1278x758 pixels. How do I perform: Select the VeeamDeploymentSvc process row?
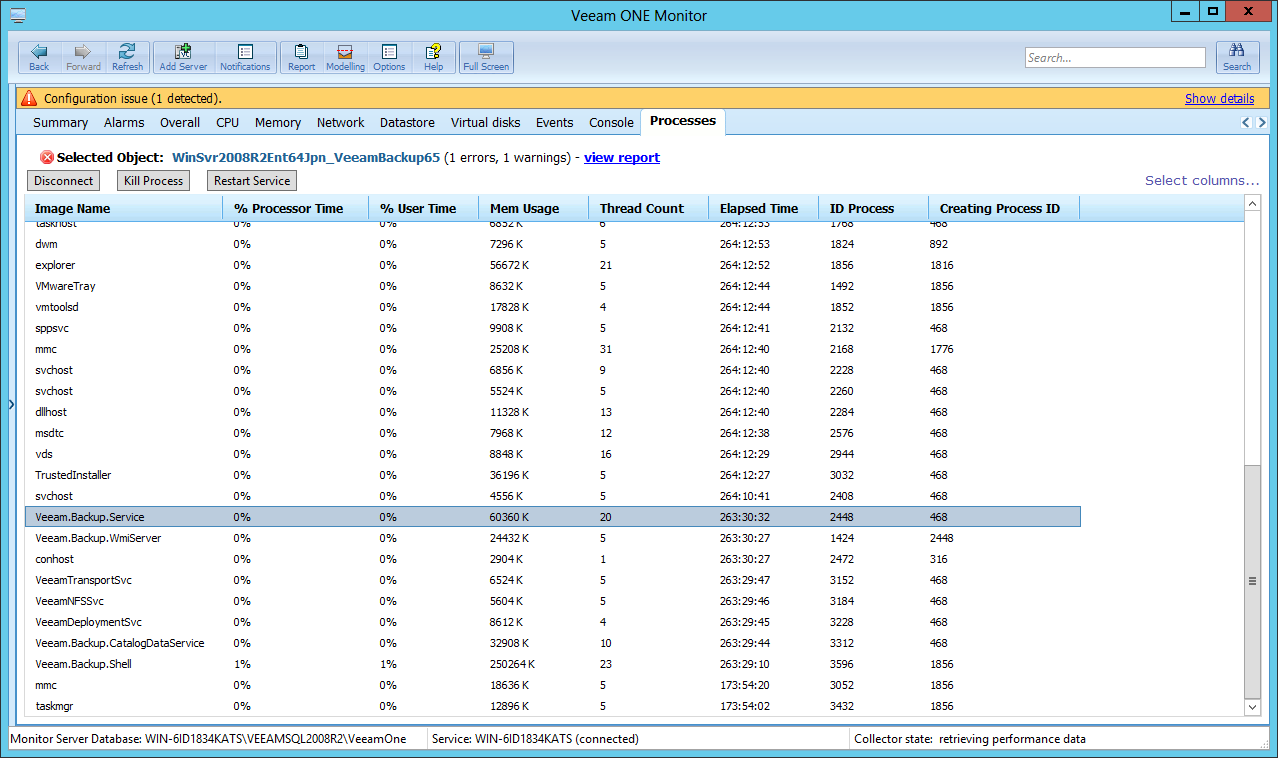point(553,622)
